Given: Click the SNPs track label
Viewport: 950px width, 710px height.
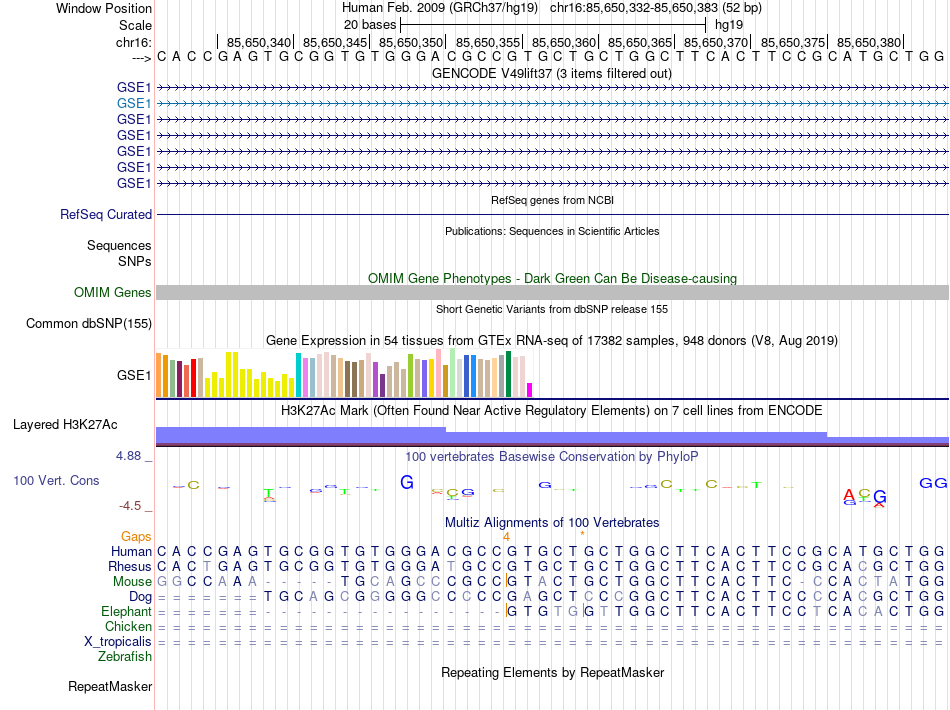Looking at the screenshot, I should click(x=135, y=261).
